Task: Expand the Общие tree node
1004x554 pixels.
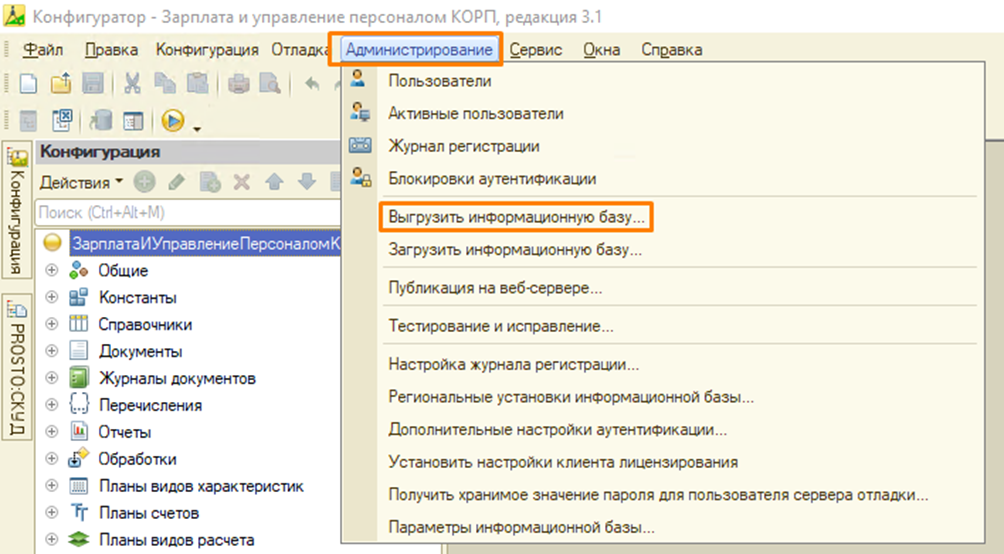Action: (53, 271)
